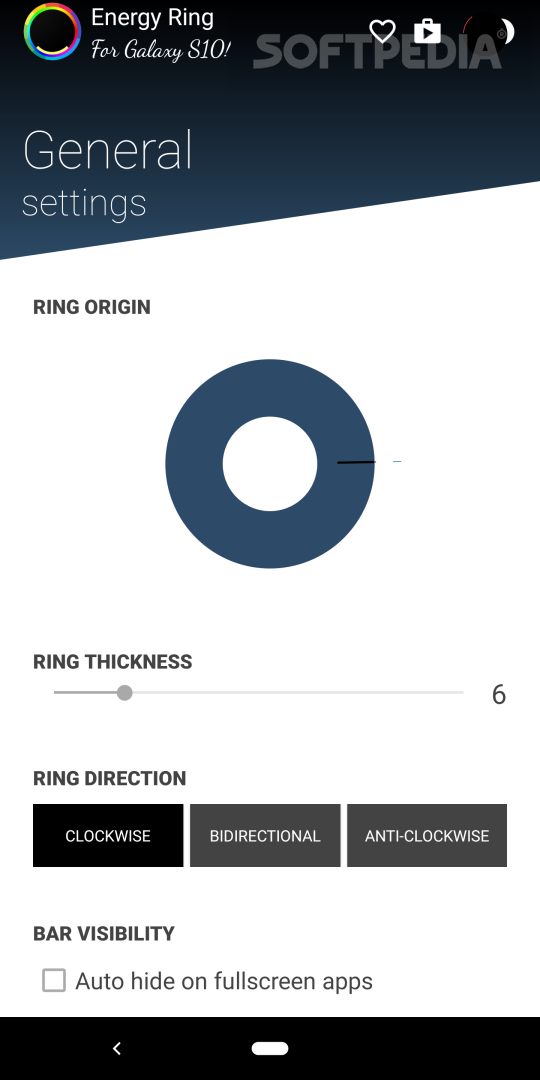Enable Auto hide on fullscreen apps checkbox
Image resolution: width=540 pixels, height=1080 pixels.
pos(54,980)
